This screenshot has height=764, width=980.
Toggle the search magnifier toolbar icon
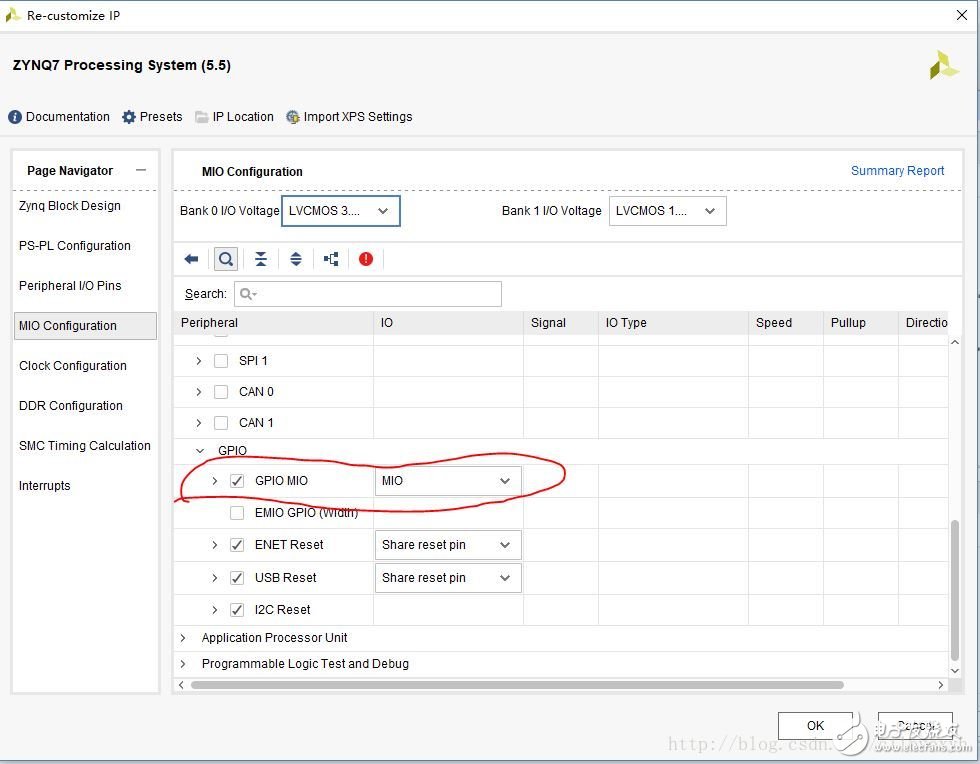point(226,259)
